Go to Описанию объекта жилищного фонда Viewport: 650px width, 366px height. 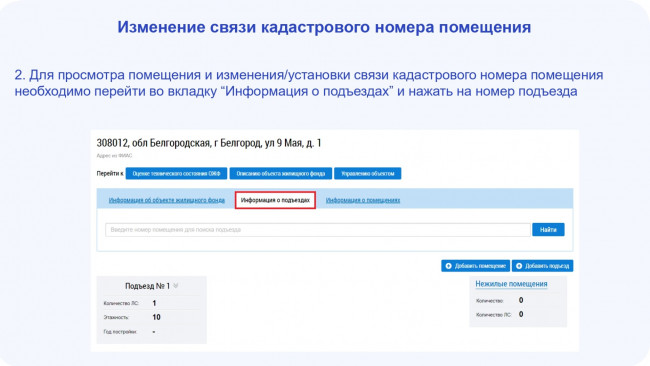coord(281,174)
